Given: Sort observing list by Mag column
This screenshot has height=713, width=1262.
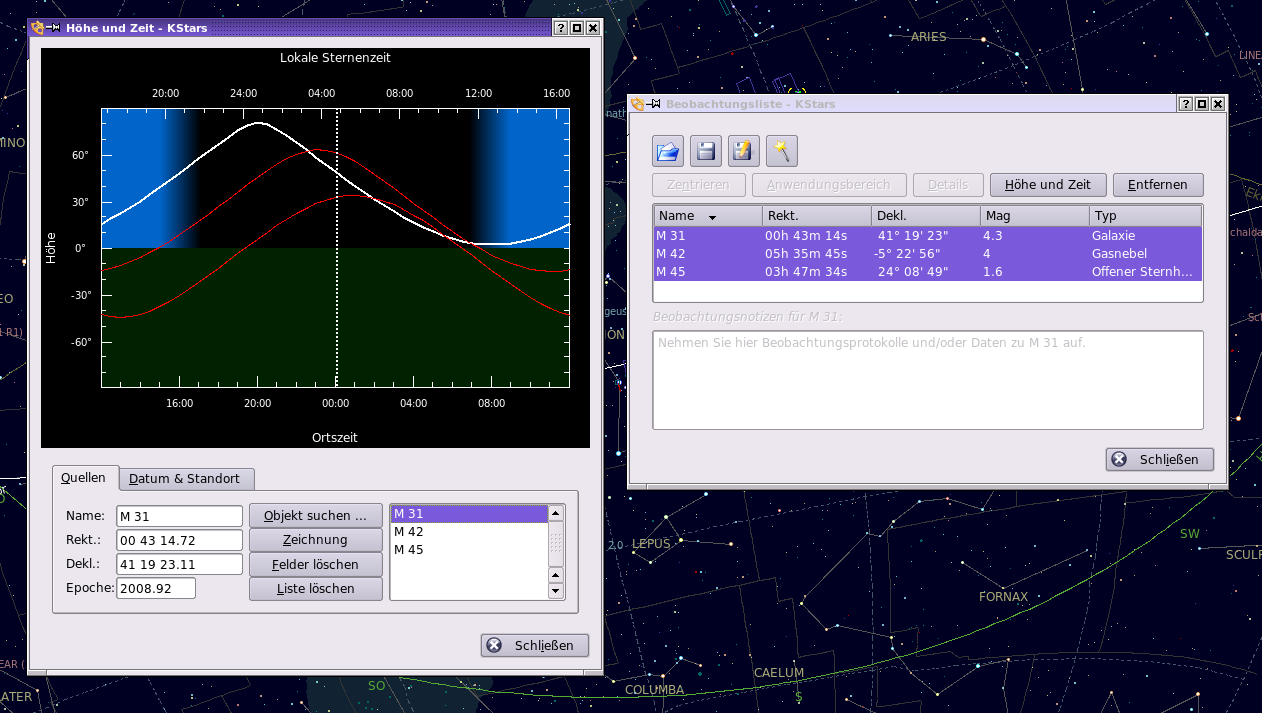Looking at the screenshot, I should [1034, 216].
